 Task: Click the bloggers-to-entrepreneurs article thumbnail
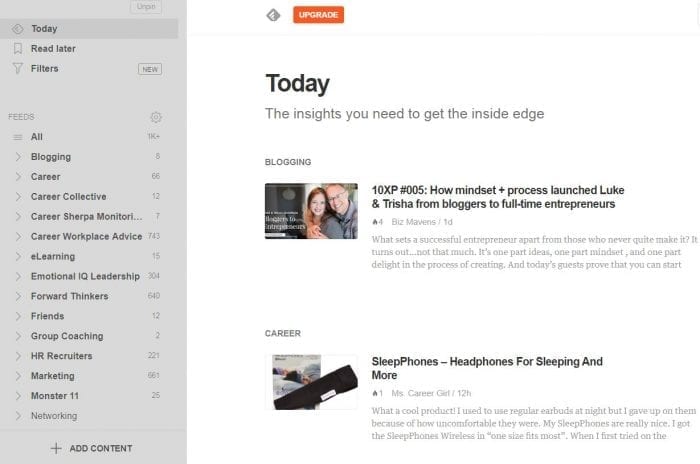(311, 211)
